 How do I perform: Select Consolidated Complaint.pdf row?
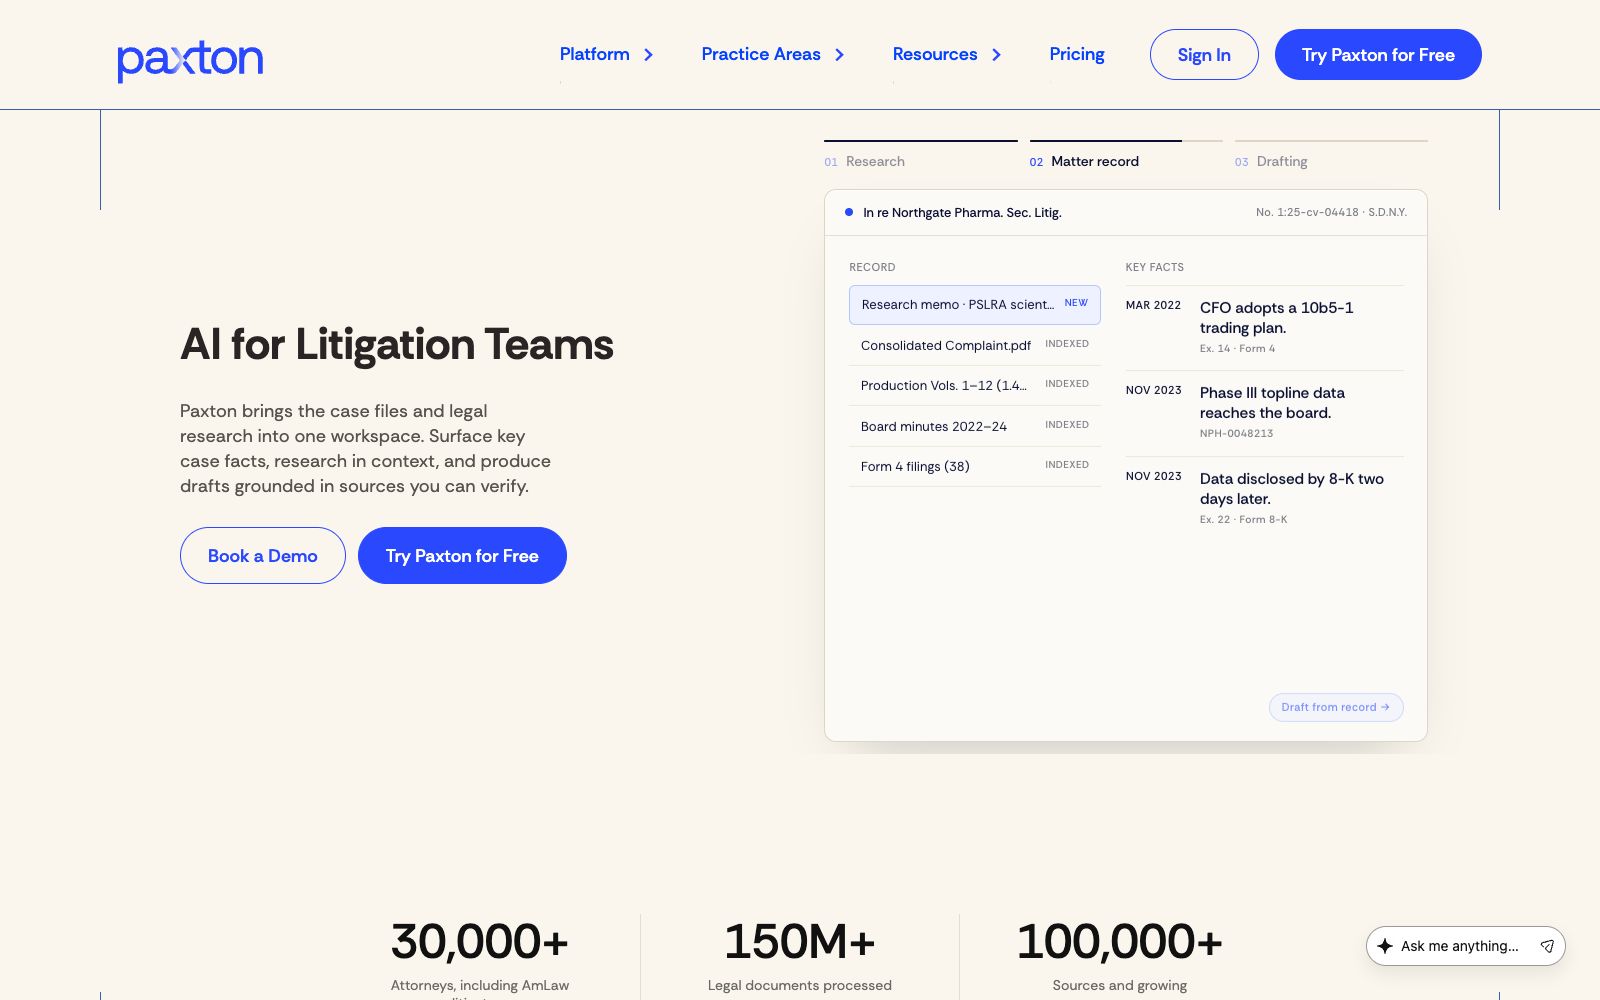pos(975,345)
